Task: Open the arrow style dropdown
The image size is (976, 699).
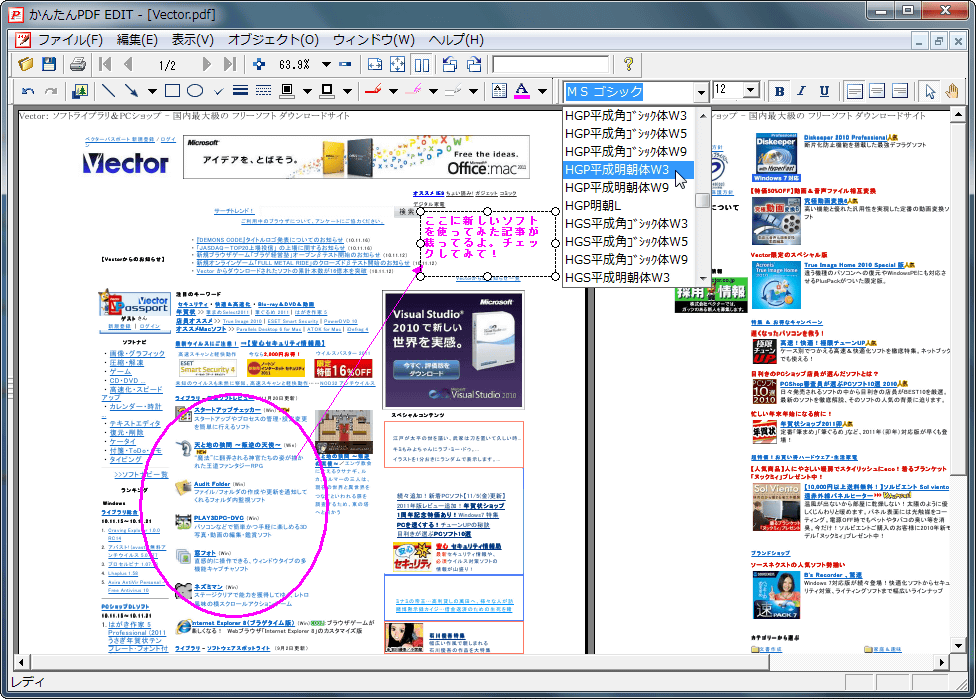Action: coord(152,91)
